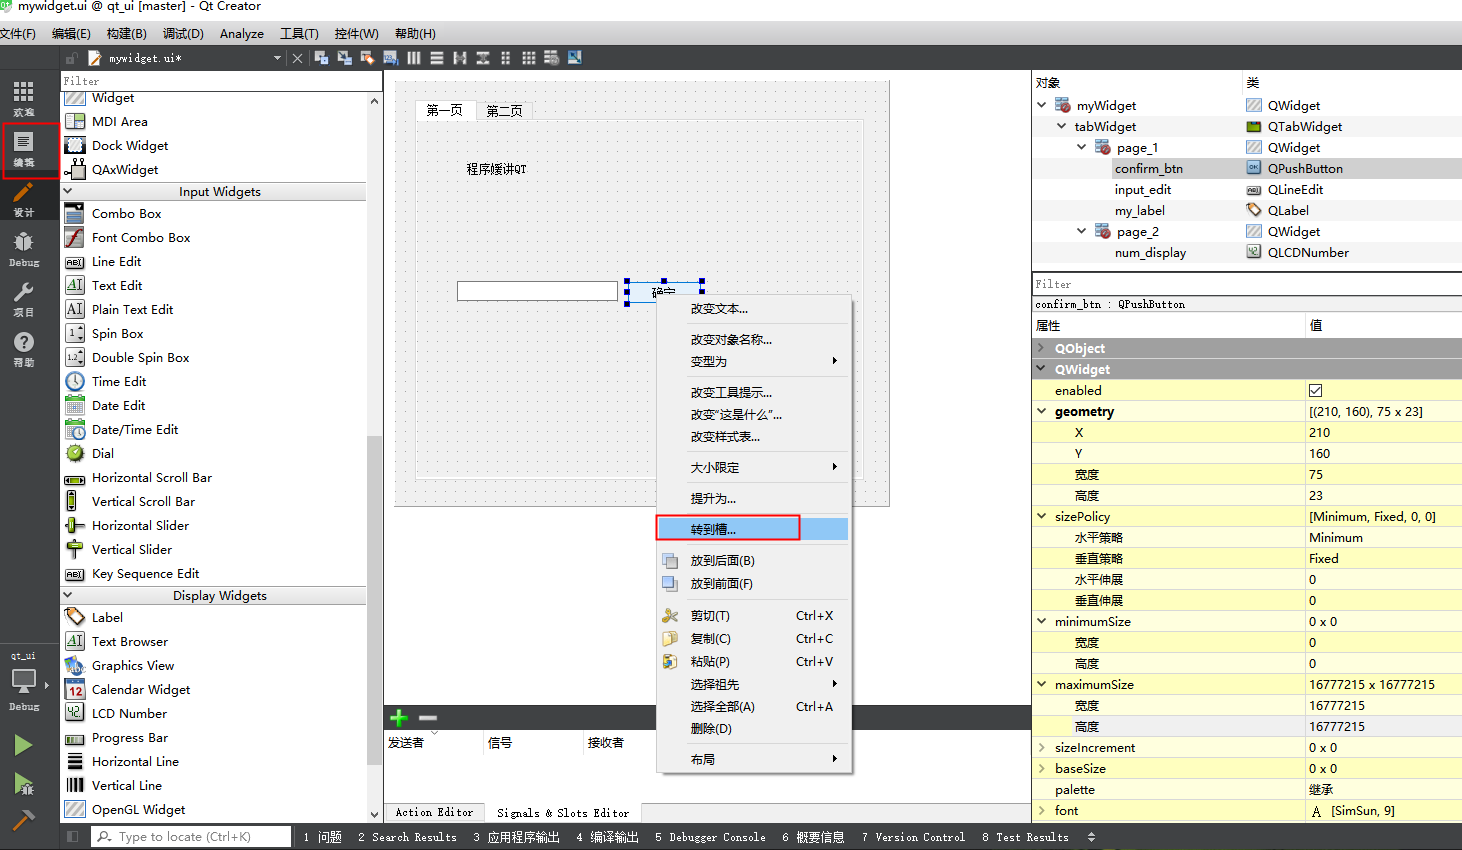Switch to the 欢迎 welcome mode
Screen dimensions: 1462x850
pyautogui.click(x=24, y=98)
